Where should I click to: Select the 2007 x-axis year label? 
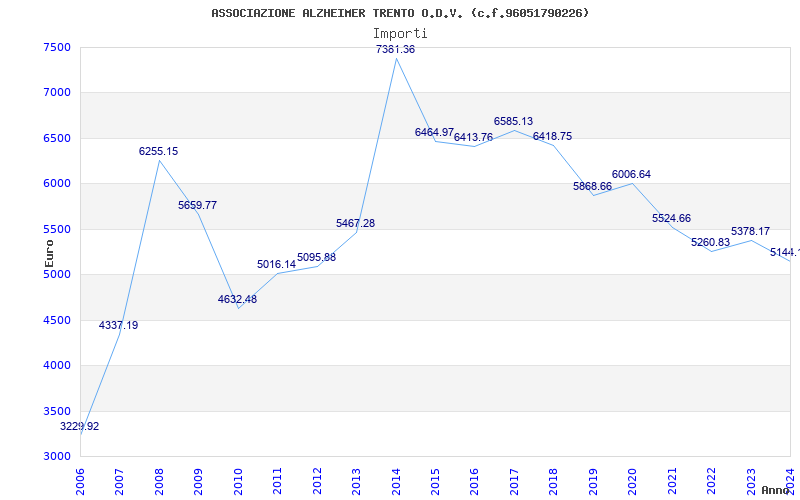tap(119, 482)
